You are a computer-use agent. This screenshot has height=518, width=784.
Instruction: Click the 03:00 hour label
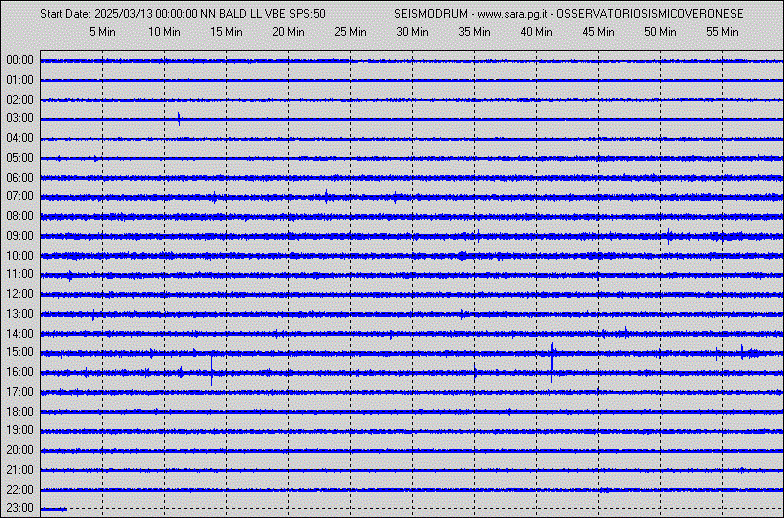tap(20, 118)
